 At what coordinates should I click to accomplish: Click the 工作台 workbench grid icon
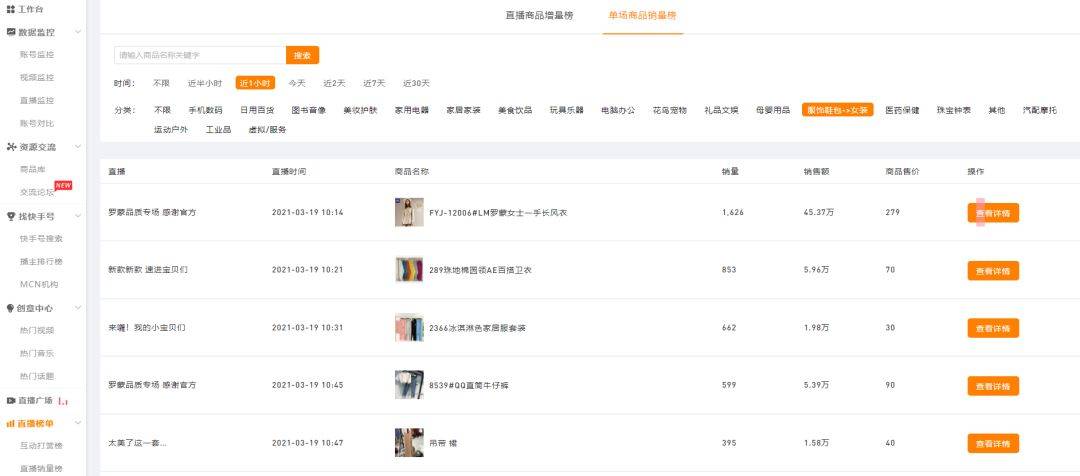click(x=11, y=8)
